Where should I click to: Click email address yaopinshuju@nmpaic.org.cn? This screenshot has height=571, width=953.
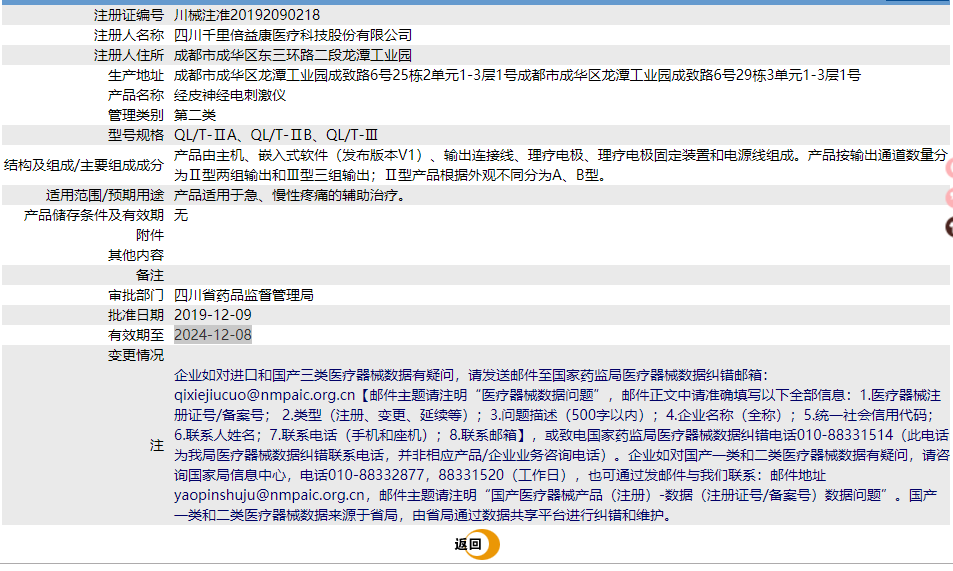[269, 496]
